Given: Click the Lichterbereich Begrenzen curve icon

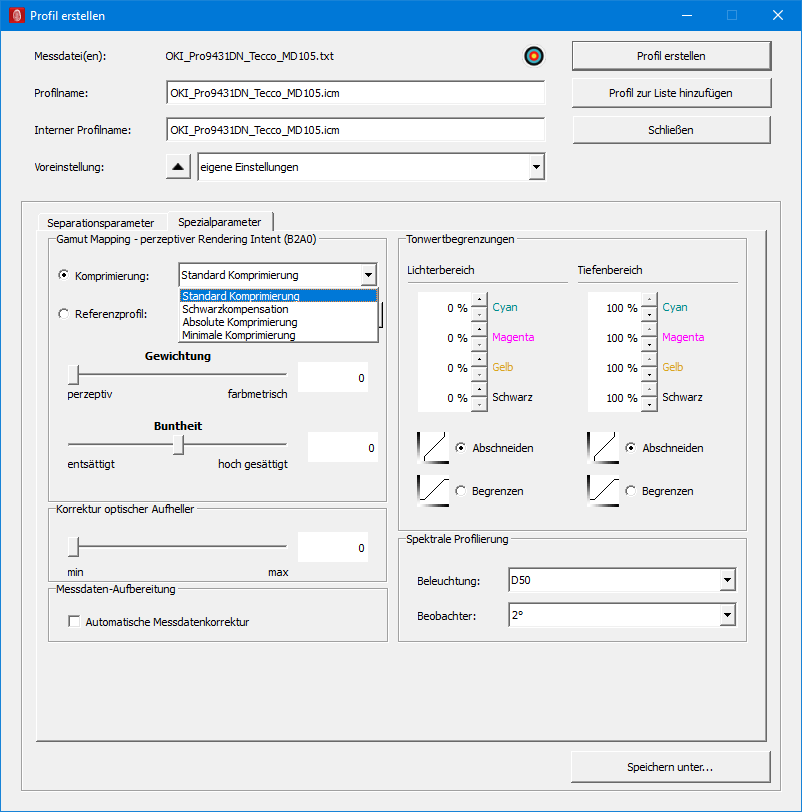Looking at the screenshot, I should coord(431,490).
